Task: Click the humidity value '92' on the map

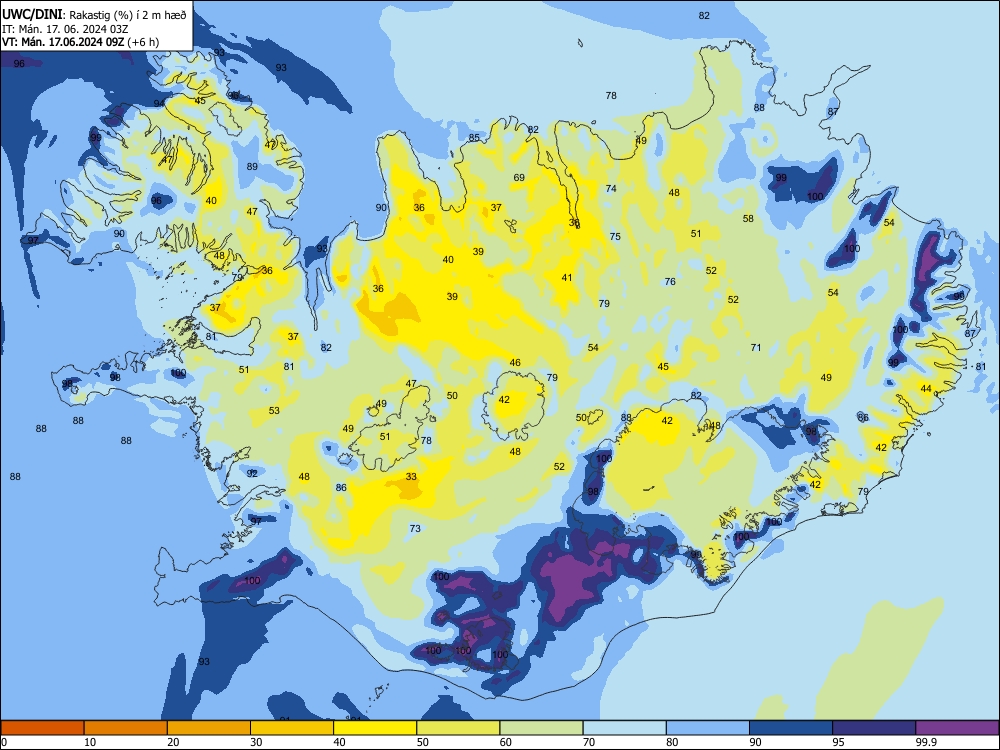Action: (253, 473)
